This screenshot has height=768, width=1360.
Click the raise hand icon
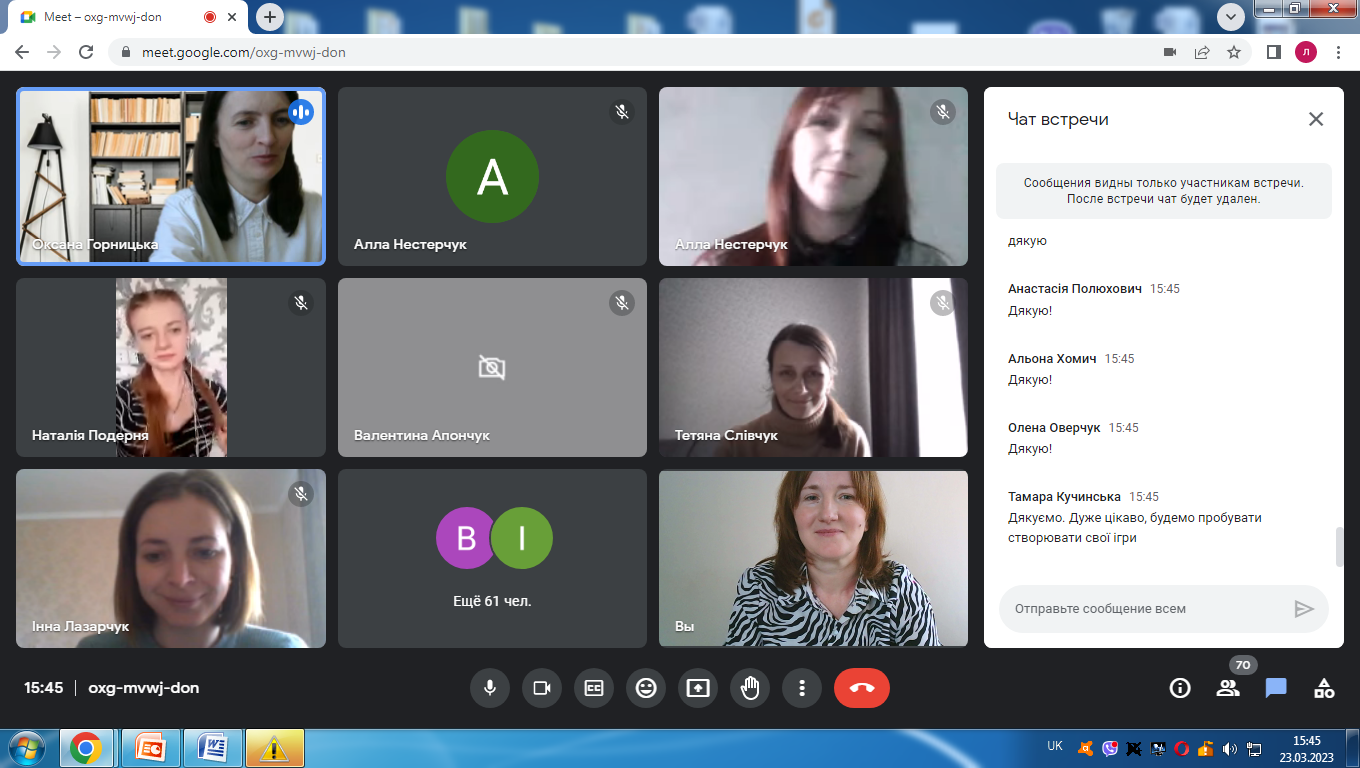(x=750, y=688)
